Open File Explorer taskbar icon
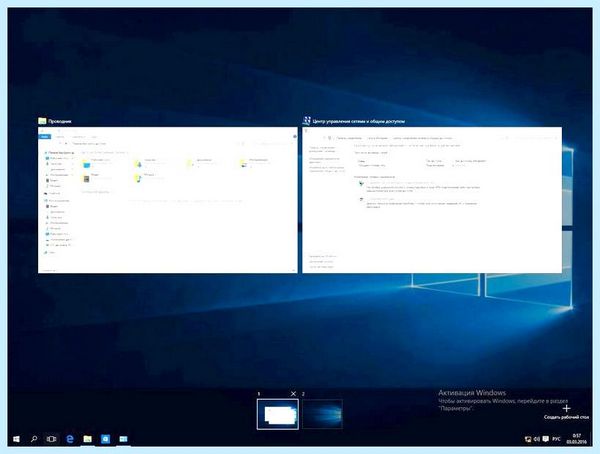600x454 pixels. coord(88,439)
